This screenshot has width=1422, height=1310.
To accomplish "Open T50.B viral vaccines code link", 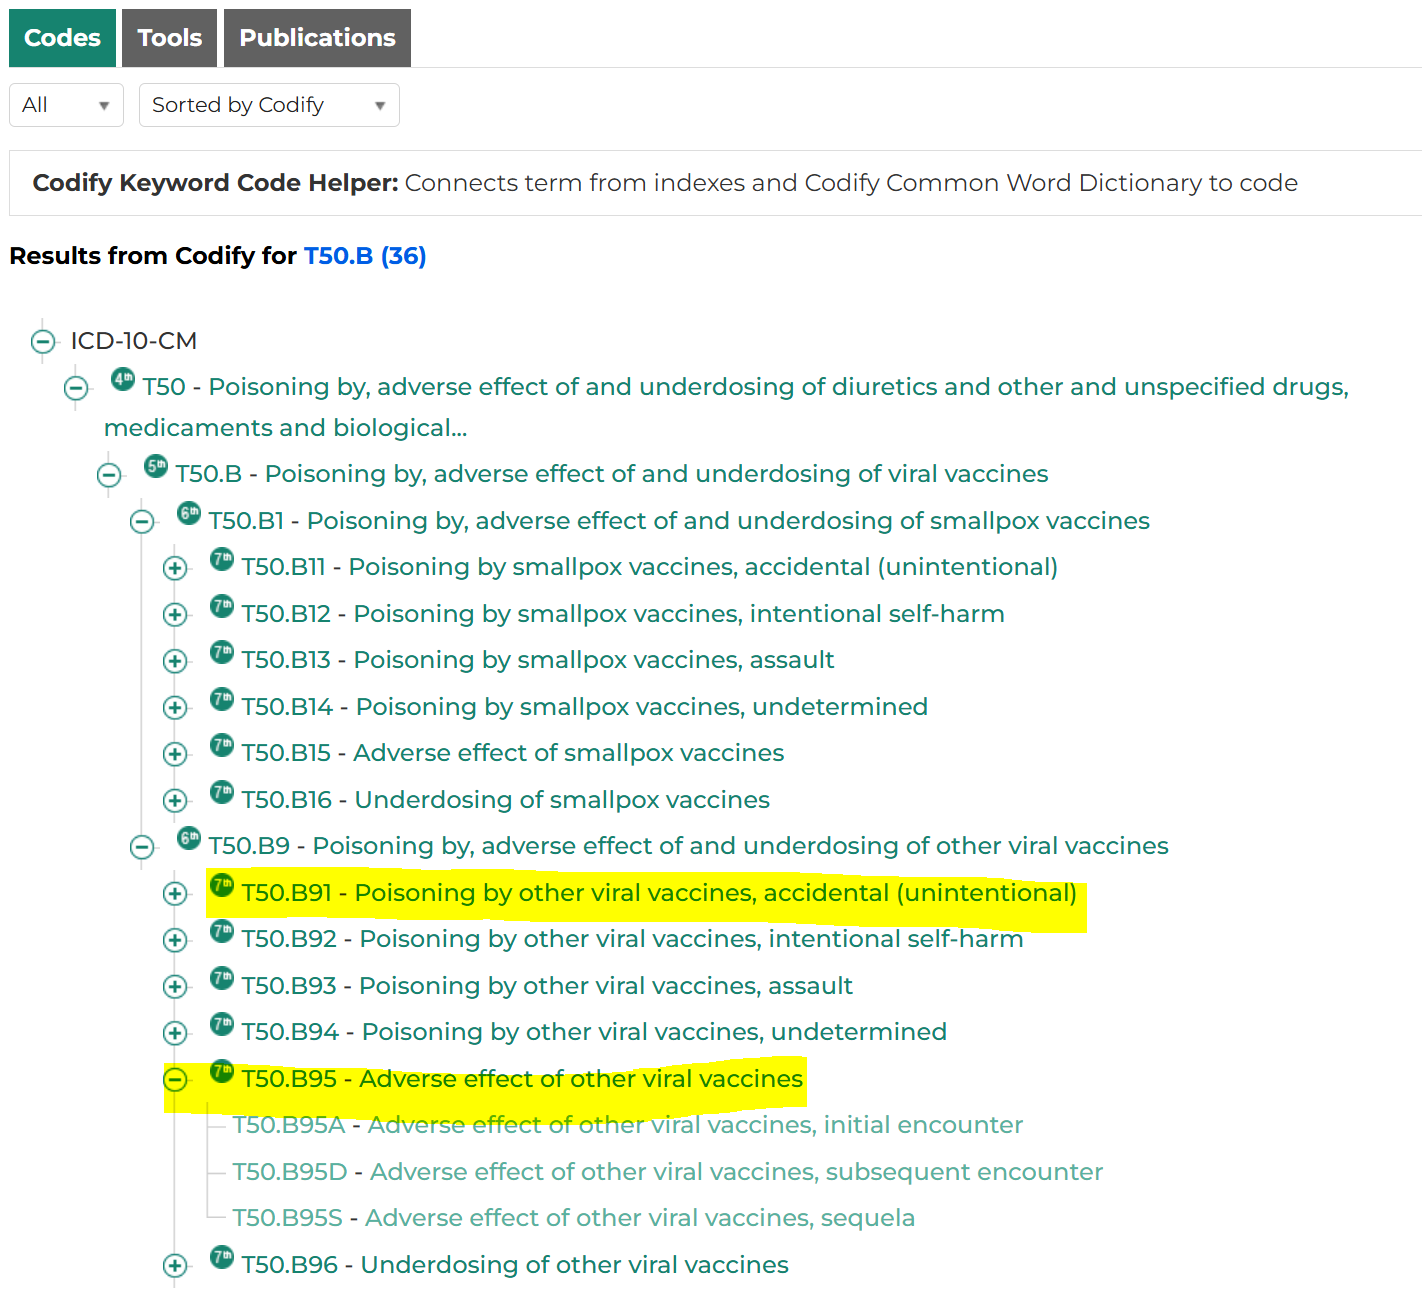I will (612, 474).
